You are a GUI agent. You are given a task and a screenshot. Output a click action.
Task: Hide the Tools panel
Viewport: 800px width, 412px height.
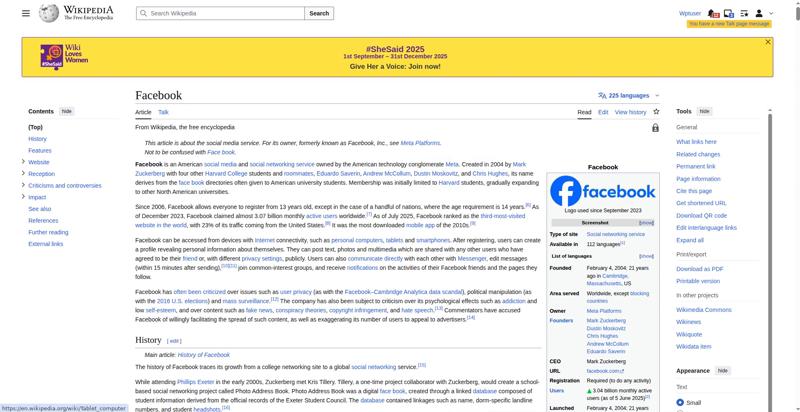[704, 111]
